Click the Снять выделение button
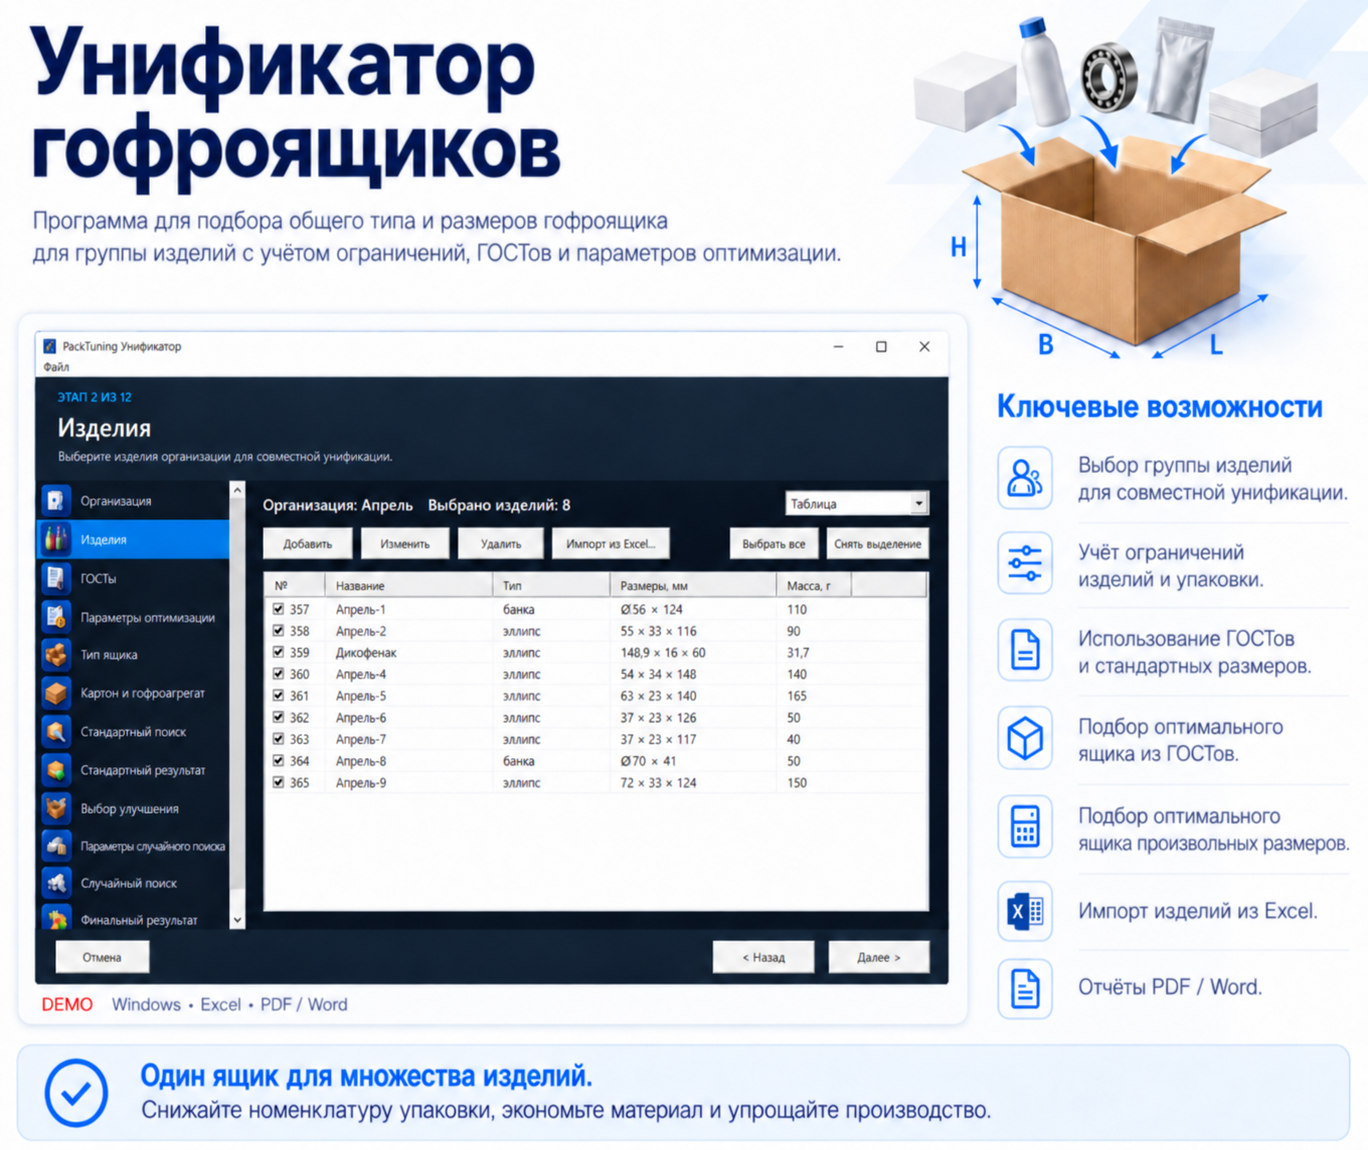 coord(877,544)
